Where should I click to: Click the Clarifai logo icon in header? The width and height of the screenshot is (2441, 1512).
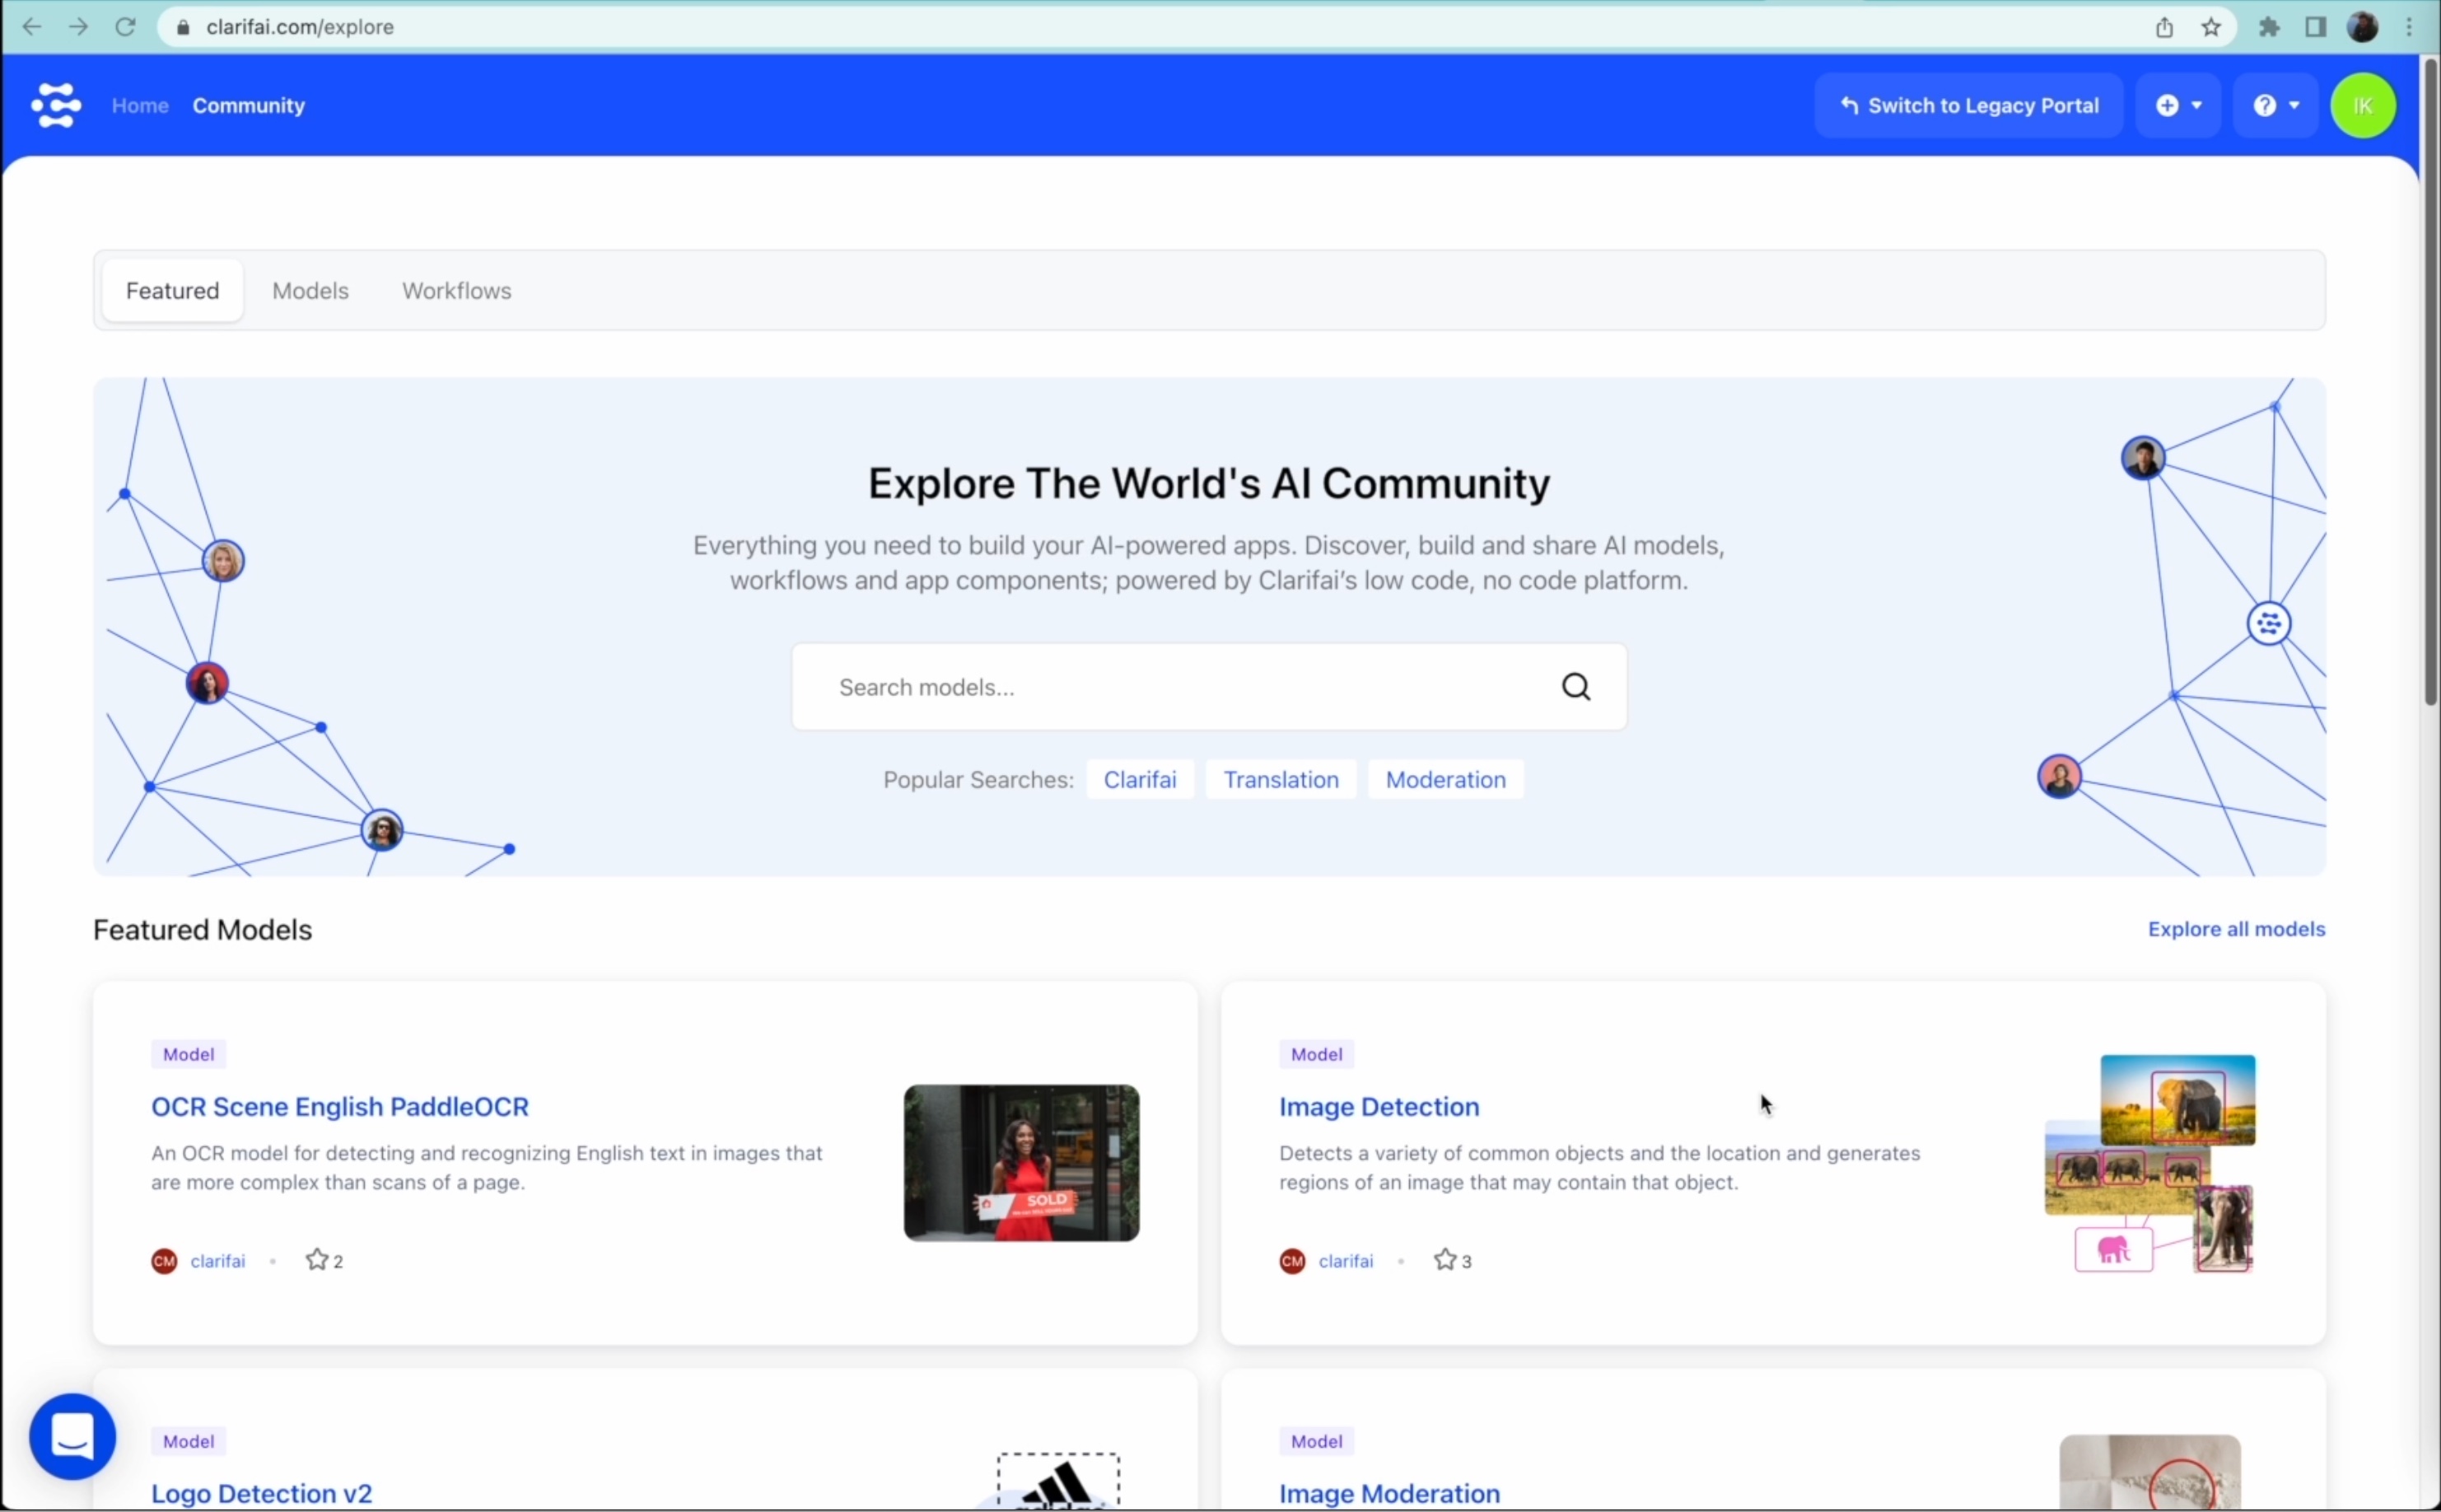[56, 105]
